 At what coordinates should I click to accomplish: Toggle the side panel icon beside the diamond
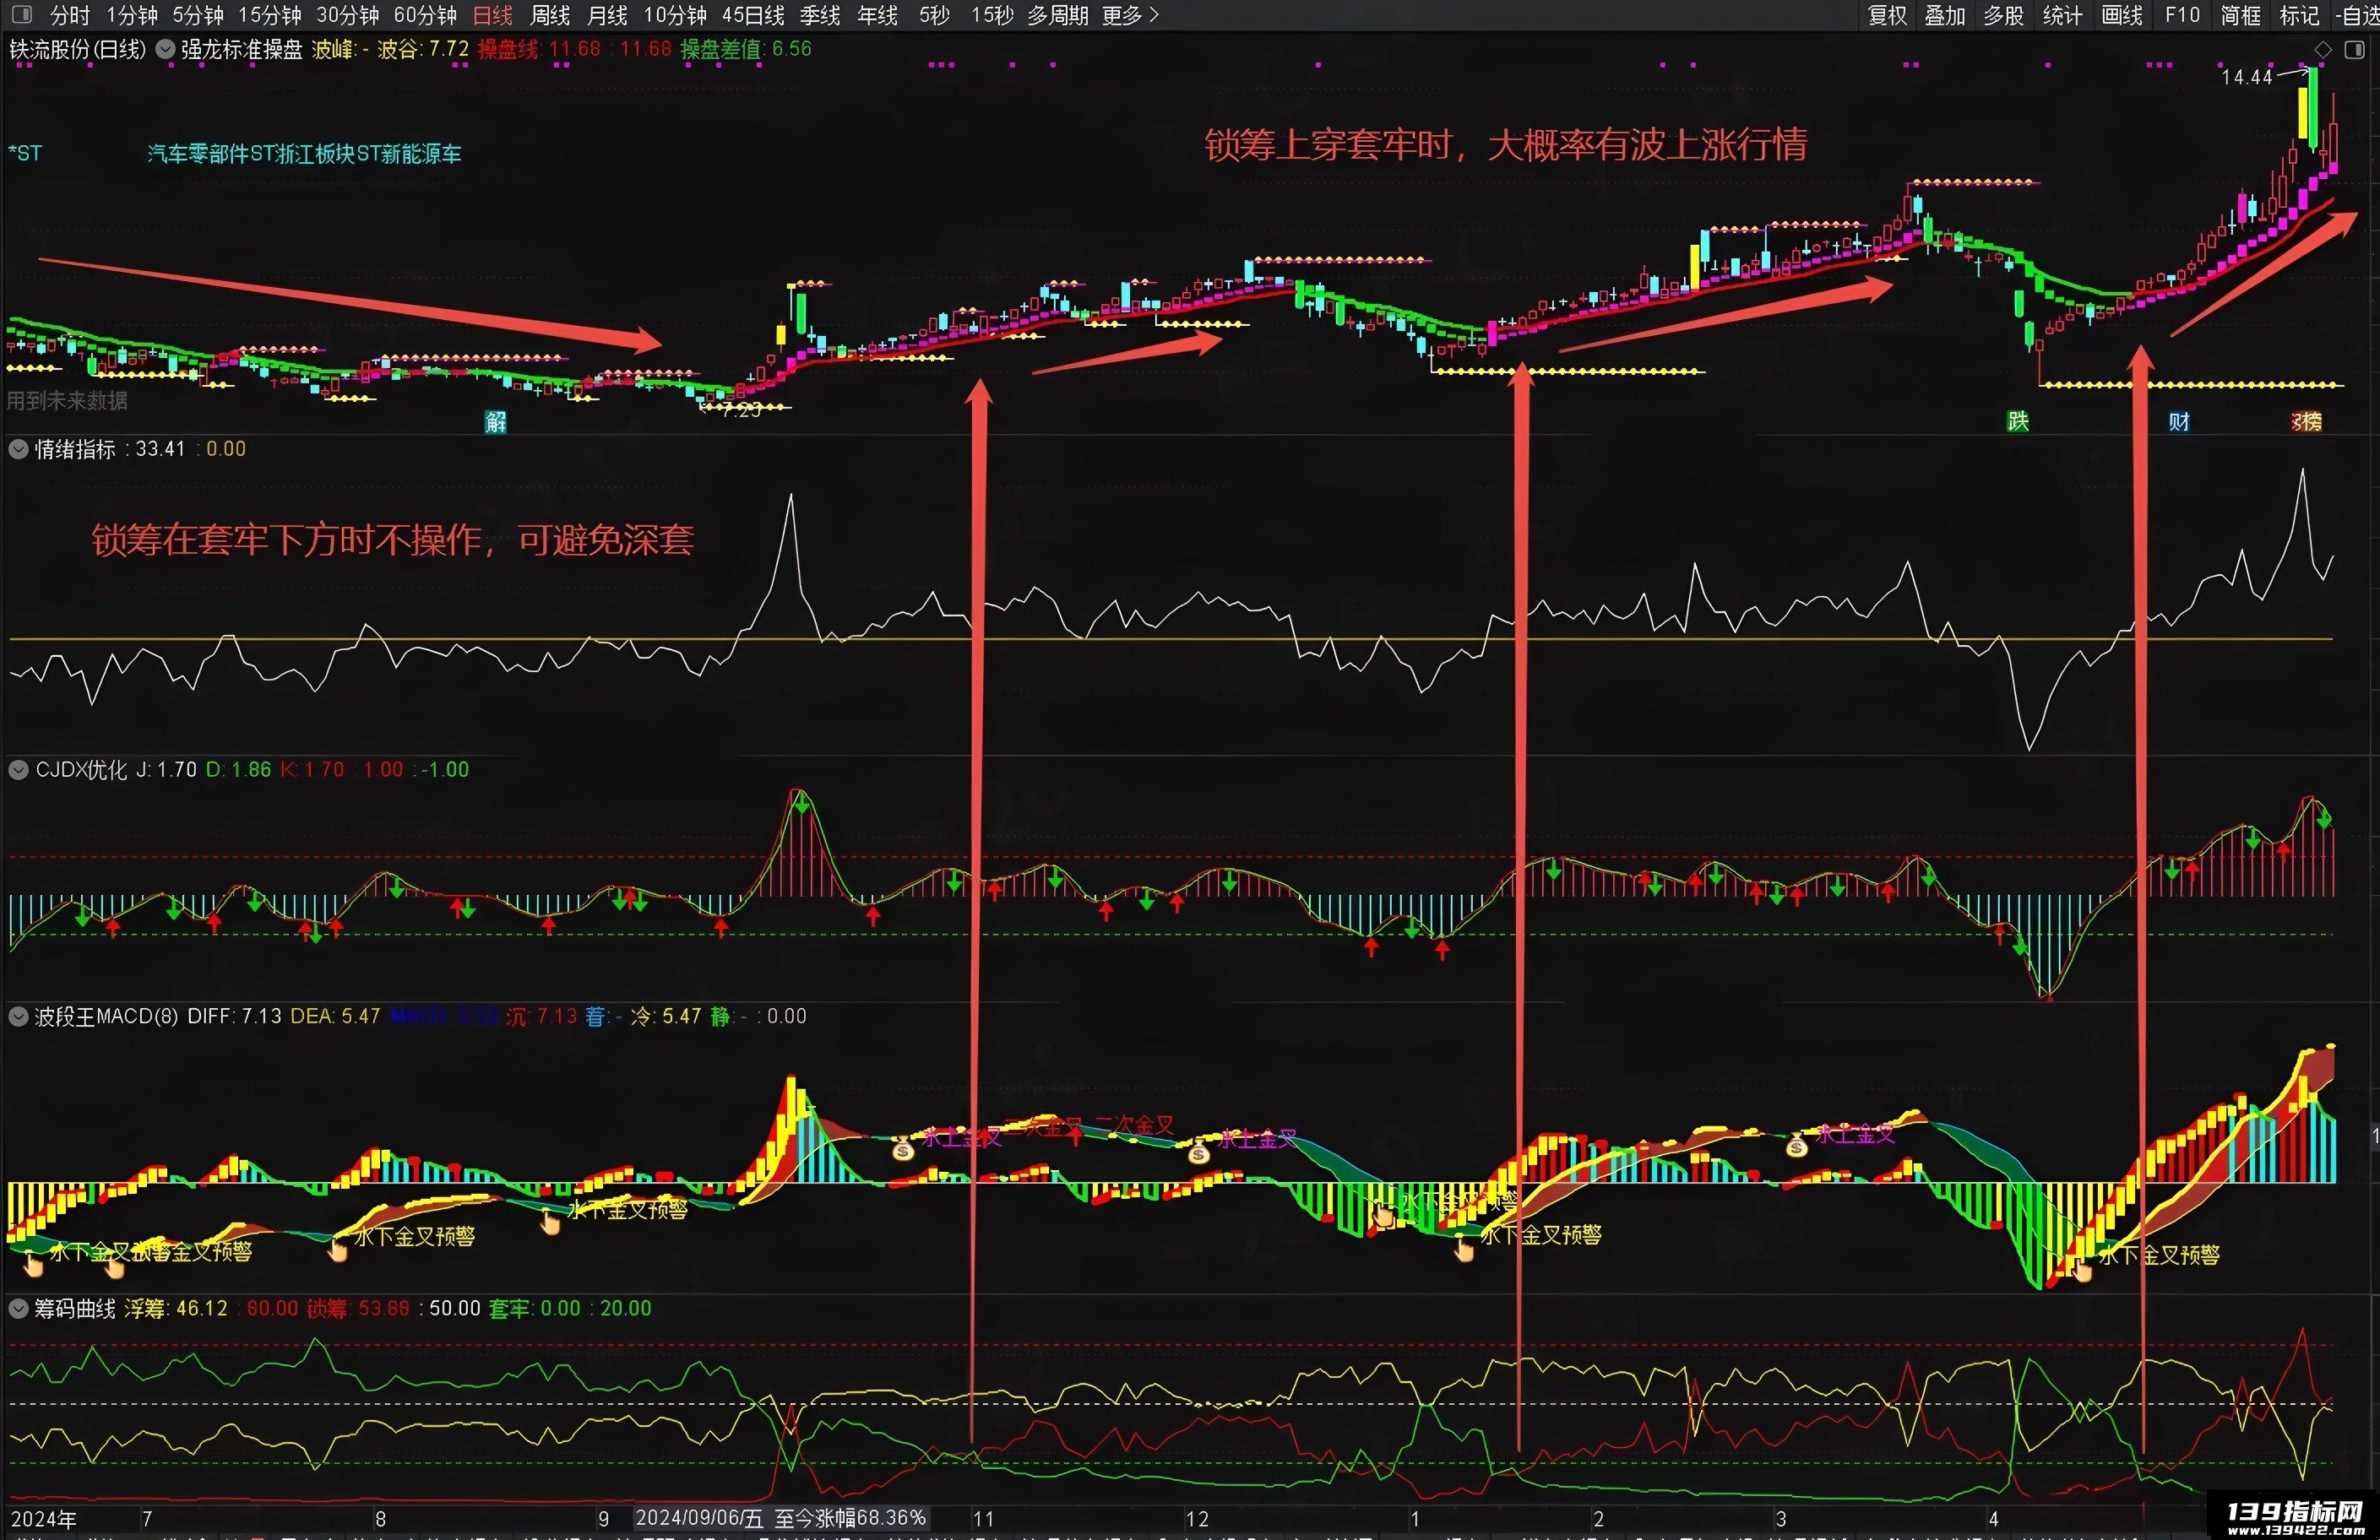2353,50
